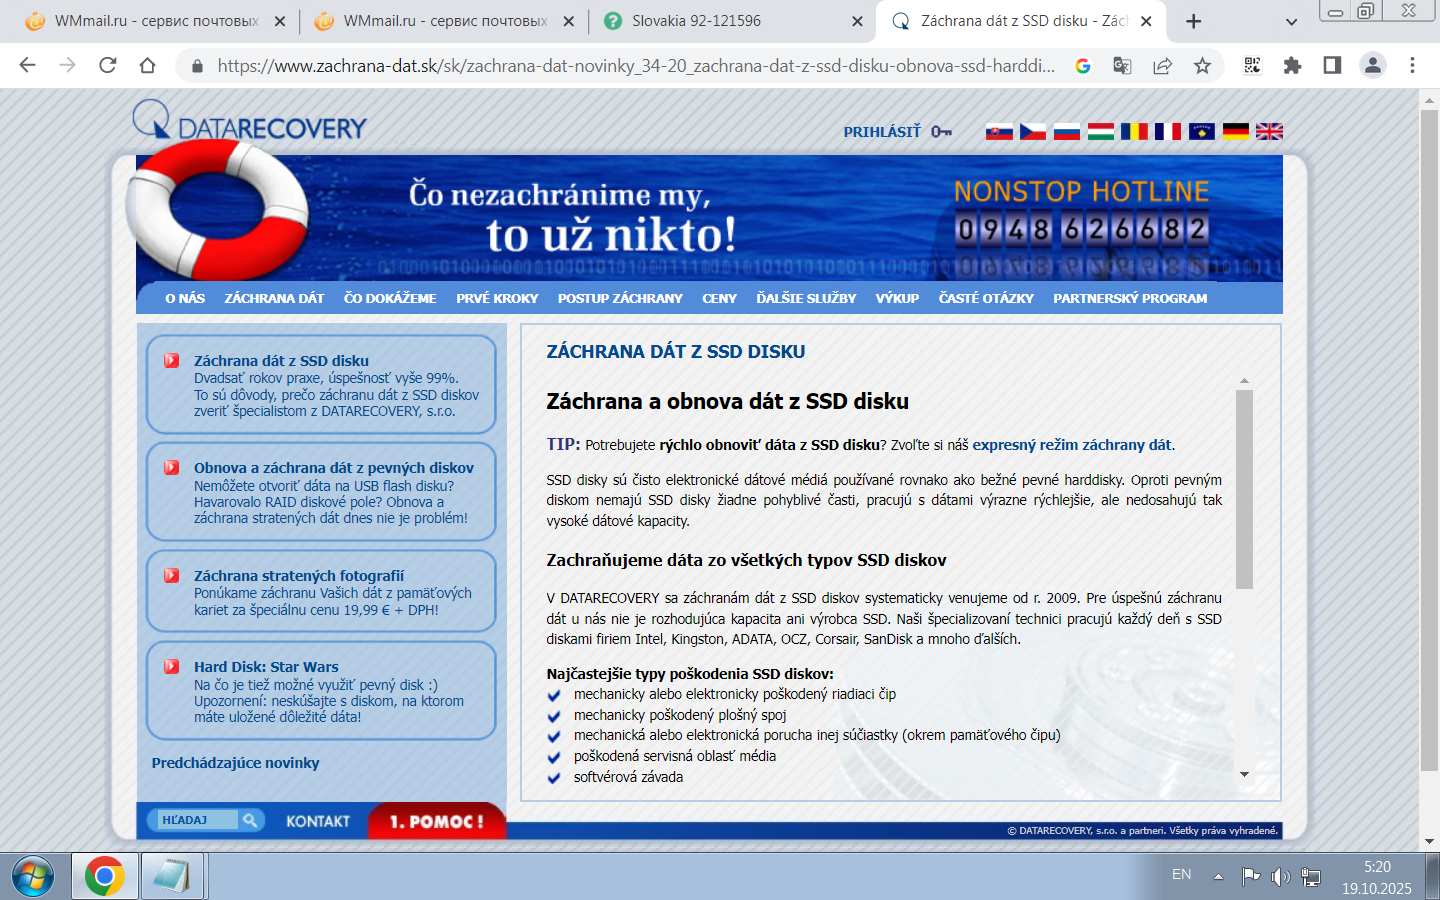Click the key icon next to PRIHLÁSIŤ
This screenshot has width=1440, height=900.
(x=941, y=131)
